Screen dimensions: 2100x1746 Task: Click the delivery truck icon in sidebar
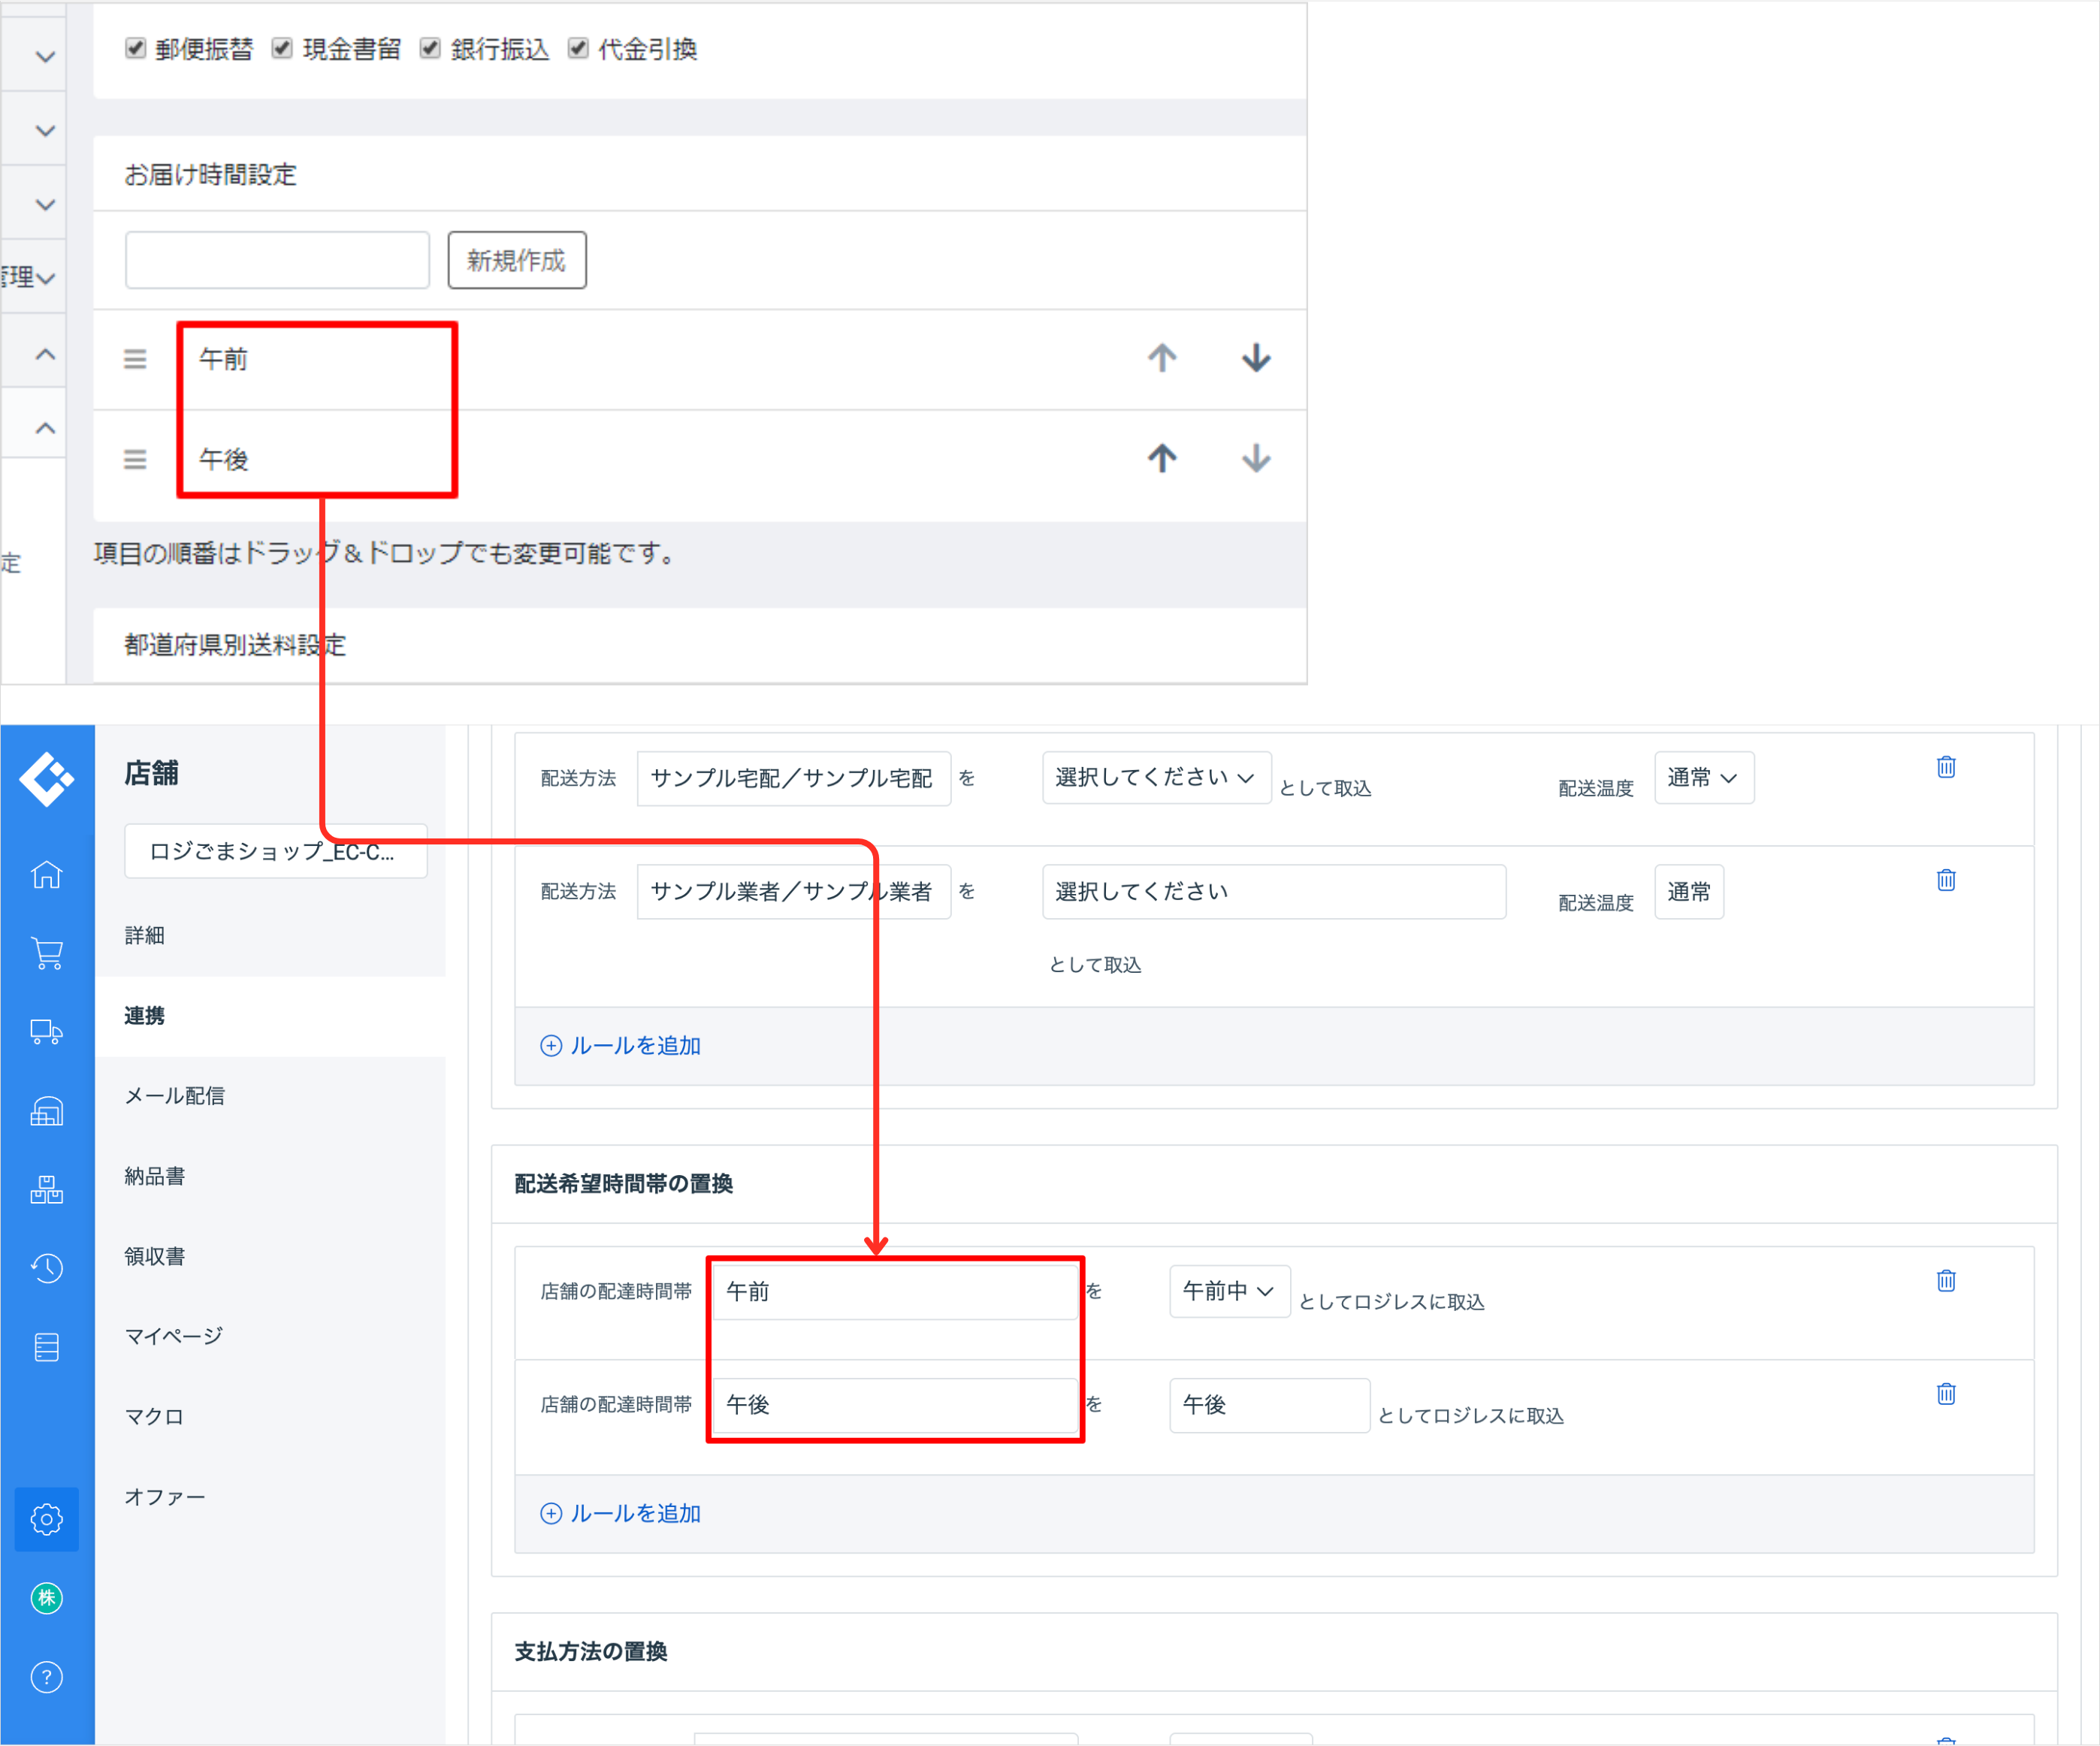point(46,1032)
